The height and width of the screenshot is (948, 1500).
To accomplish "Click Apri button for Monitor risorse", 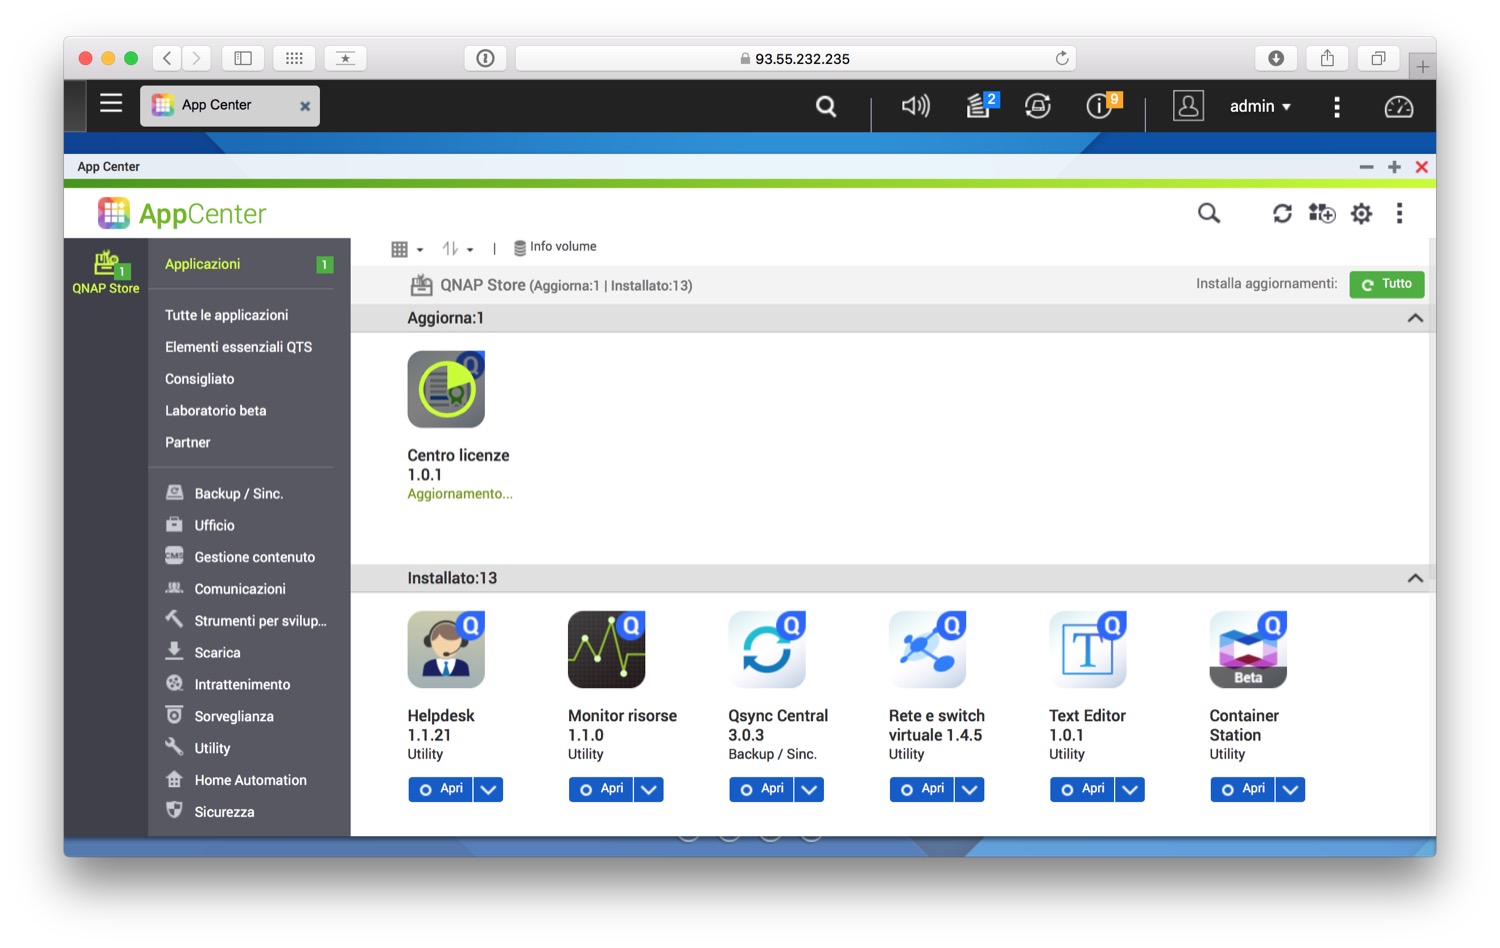I will (x=601, y=790).
